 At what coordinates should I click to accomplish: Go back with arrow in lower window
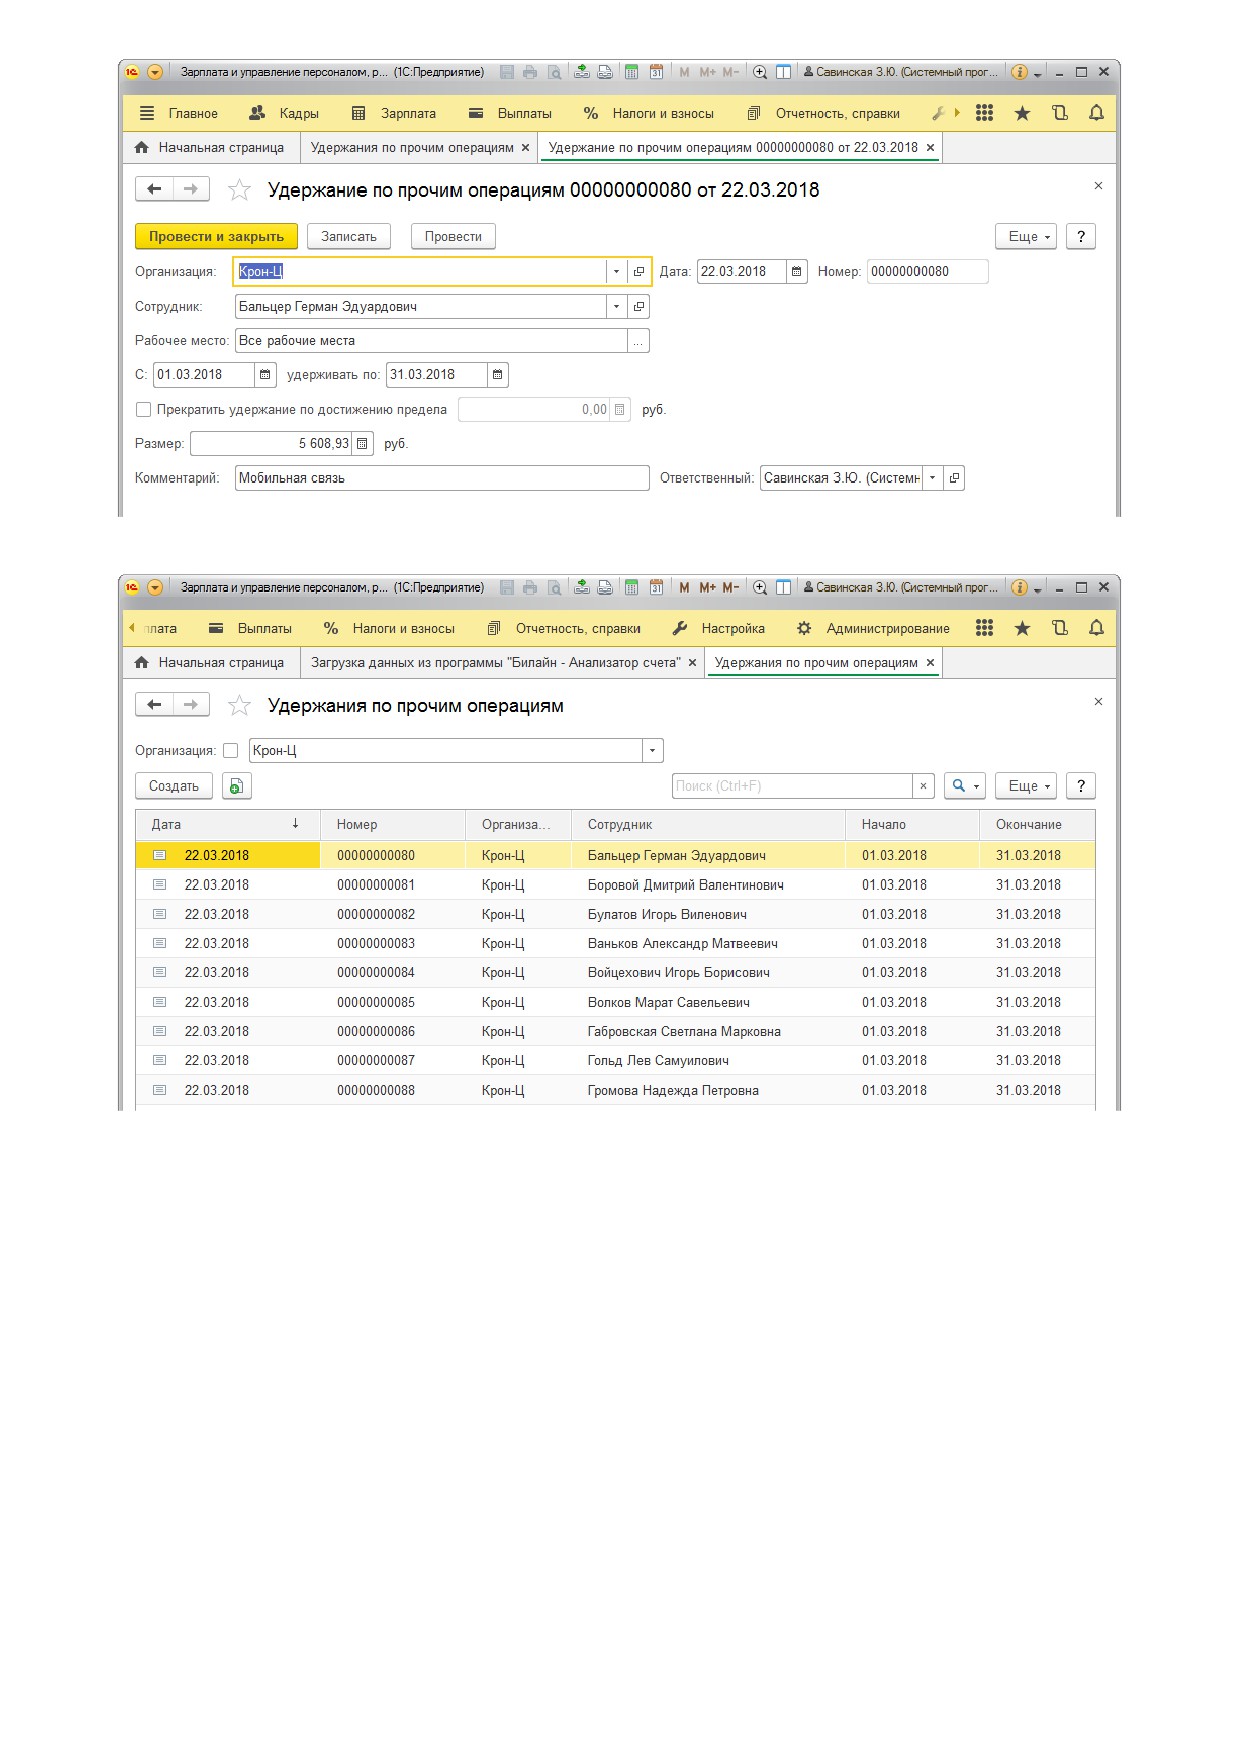154,705
